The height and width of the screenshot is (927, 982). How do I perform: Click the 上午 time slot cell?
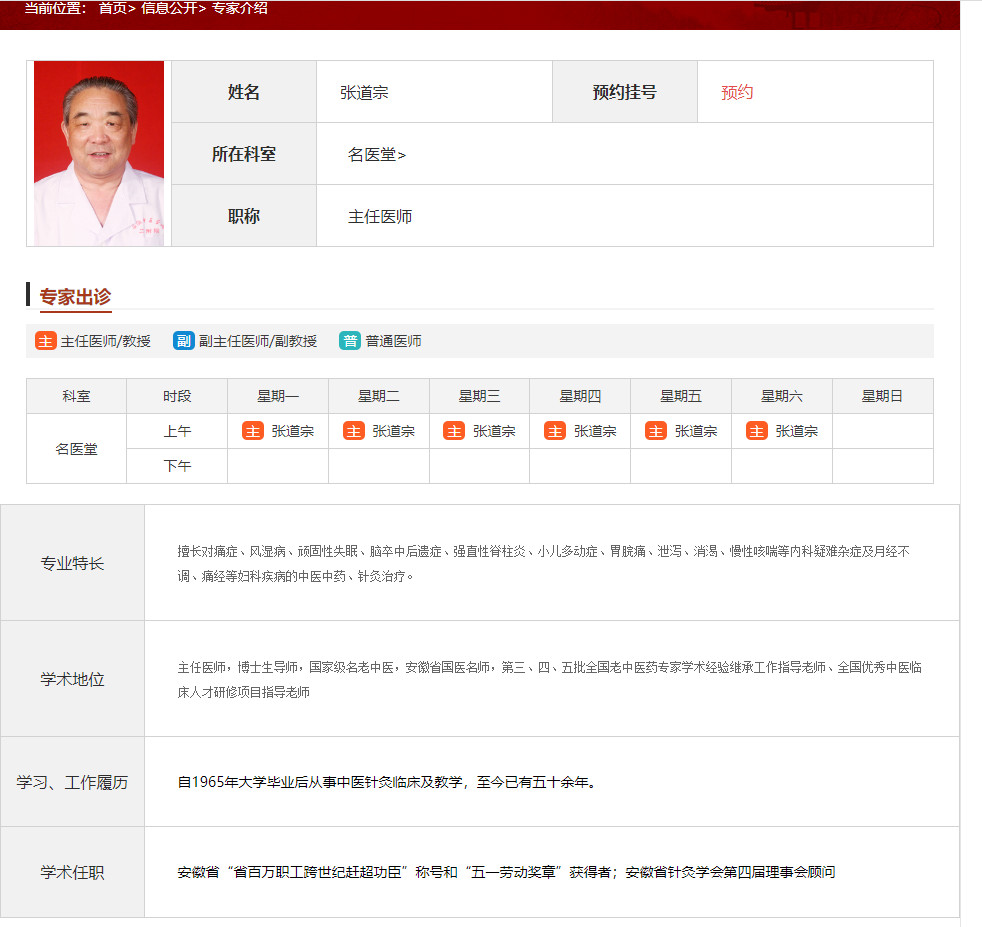pos(177,431)
